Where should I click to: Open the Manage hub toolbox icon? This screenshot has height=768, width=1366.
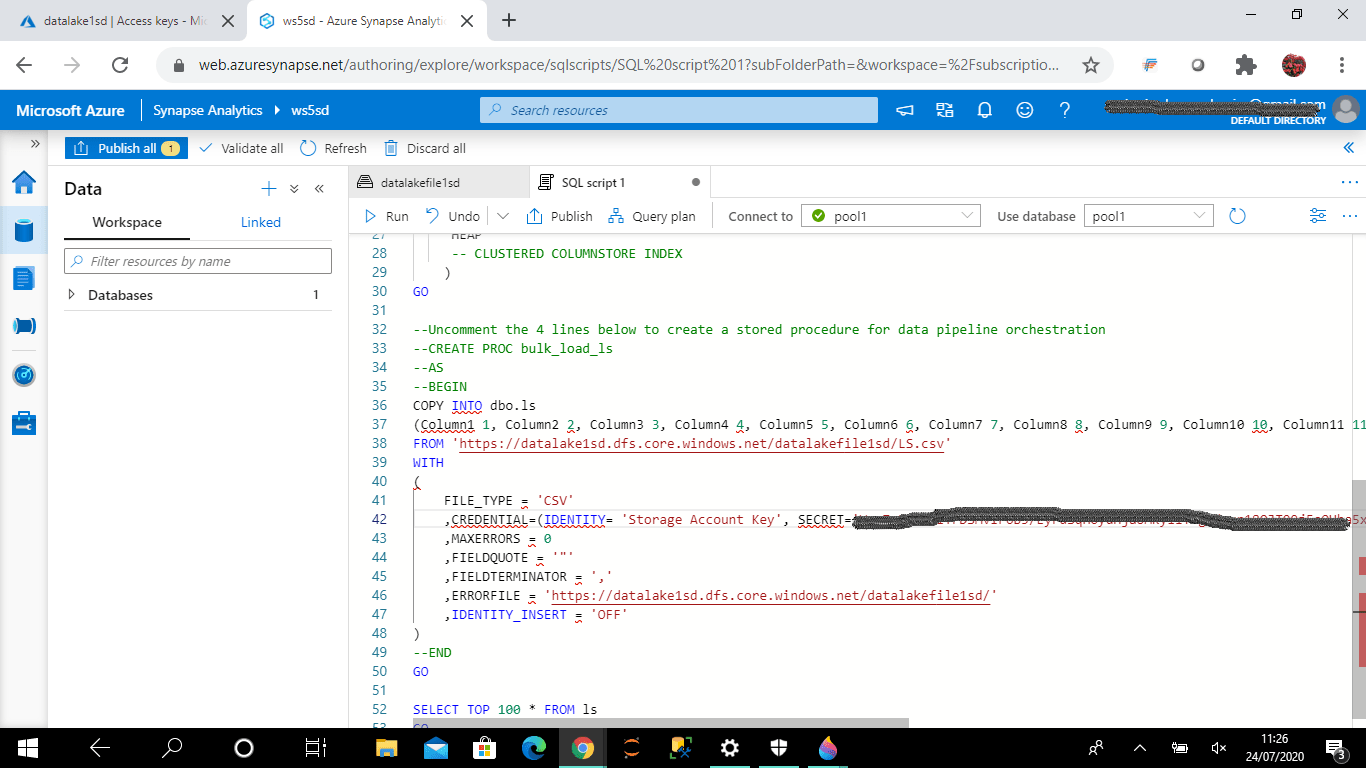pyautogui.click(x=24, y=423)
